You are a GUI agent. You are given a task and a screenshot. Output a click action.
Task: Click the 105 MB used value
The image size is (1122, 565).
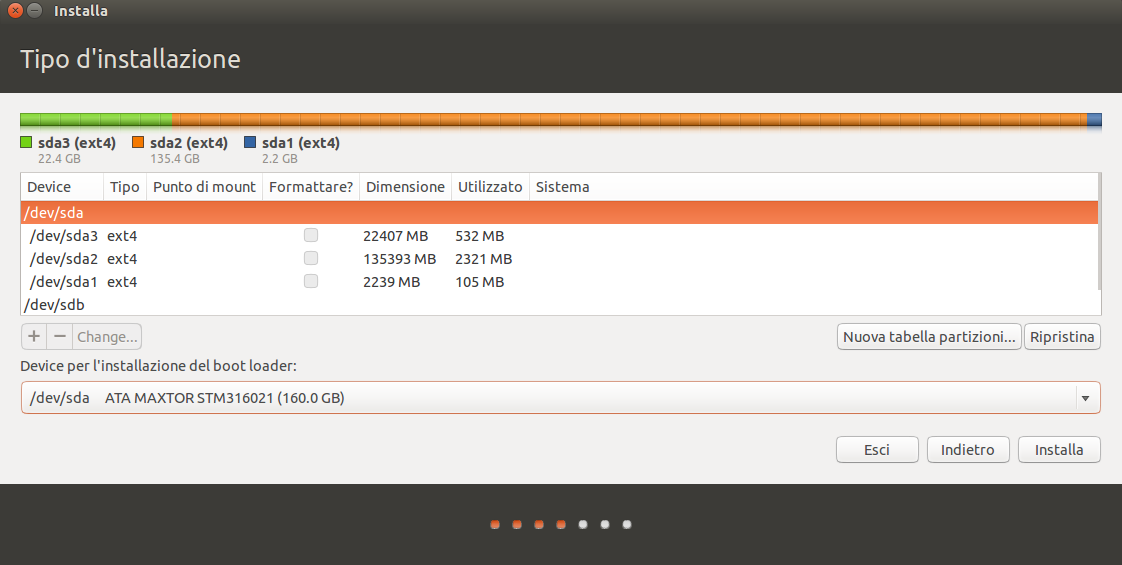point(479,281)
